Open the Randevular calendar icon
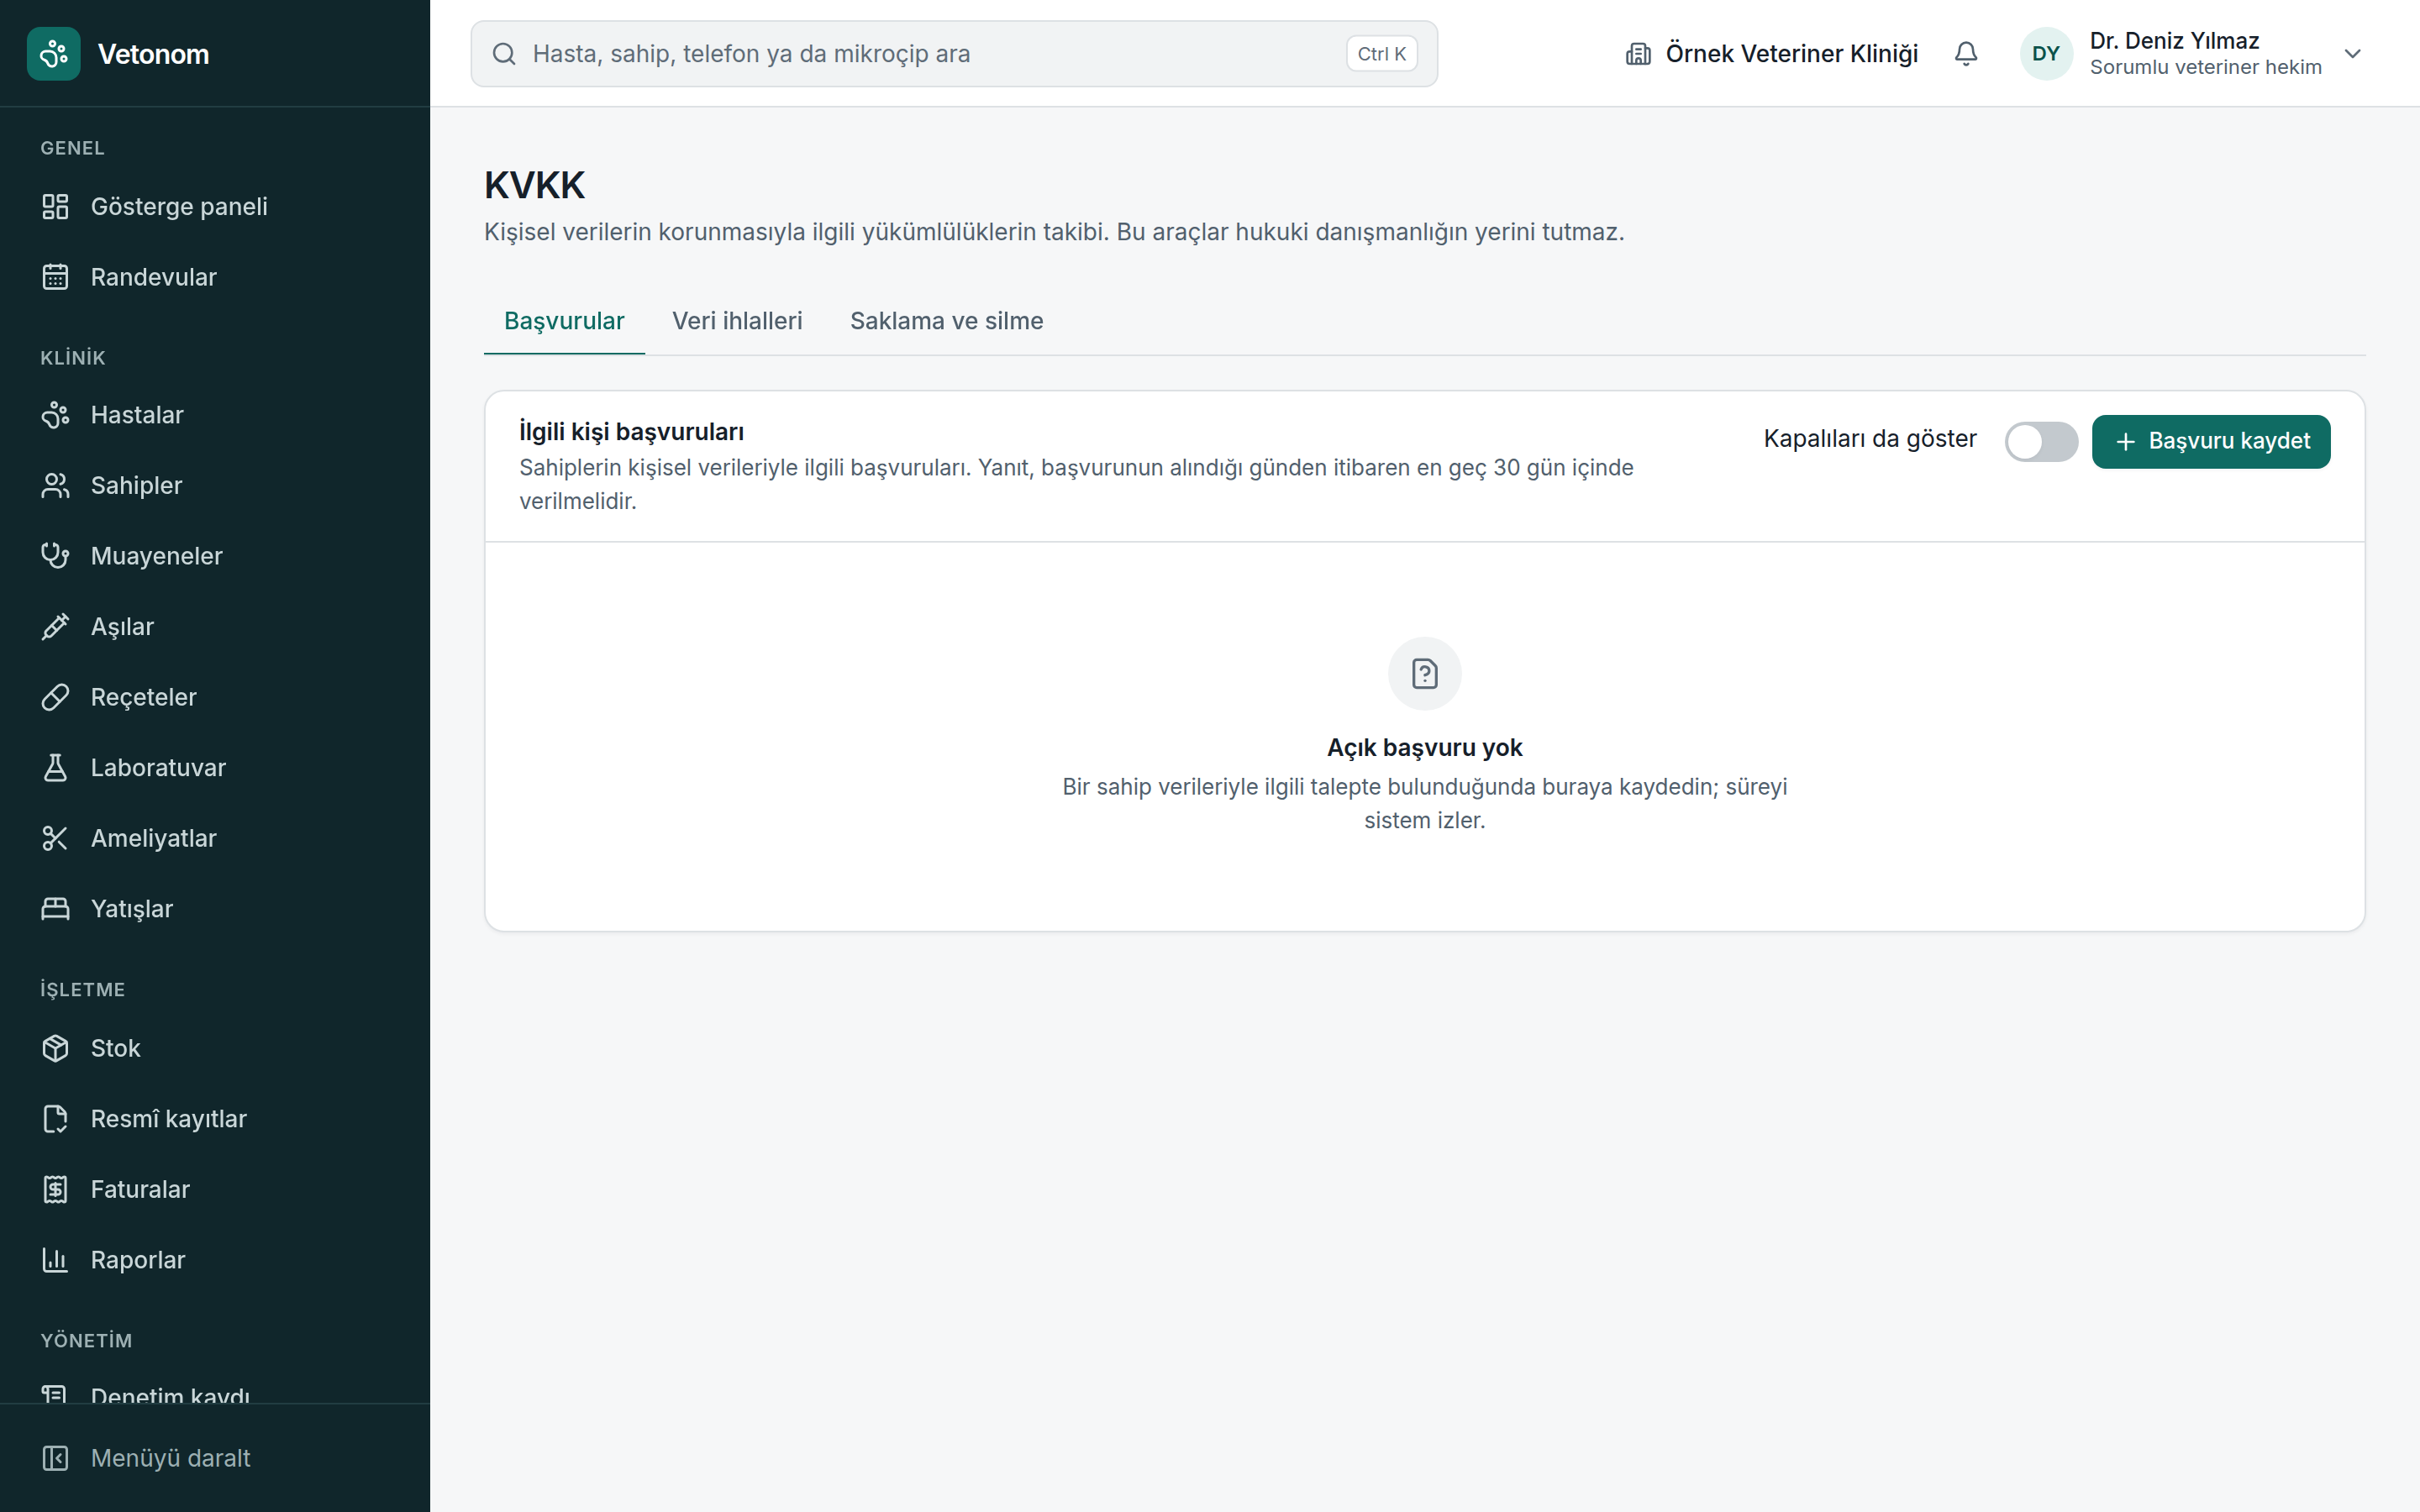The width and height of the screenshot is (2420, 1512). click(x=55, y=277)
